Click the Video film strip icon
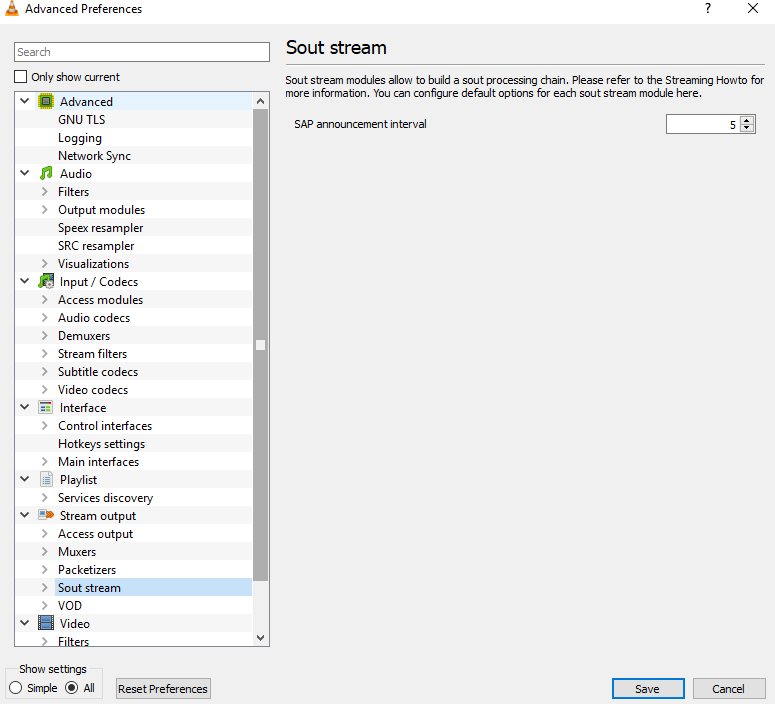Screen dimensions: 775x704 (x=46, y=623)
